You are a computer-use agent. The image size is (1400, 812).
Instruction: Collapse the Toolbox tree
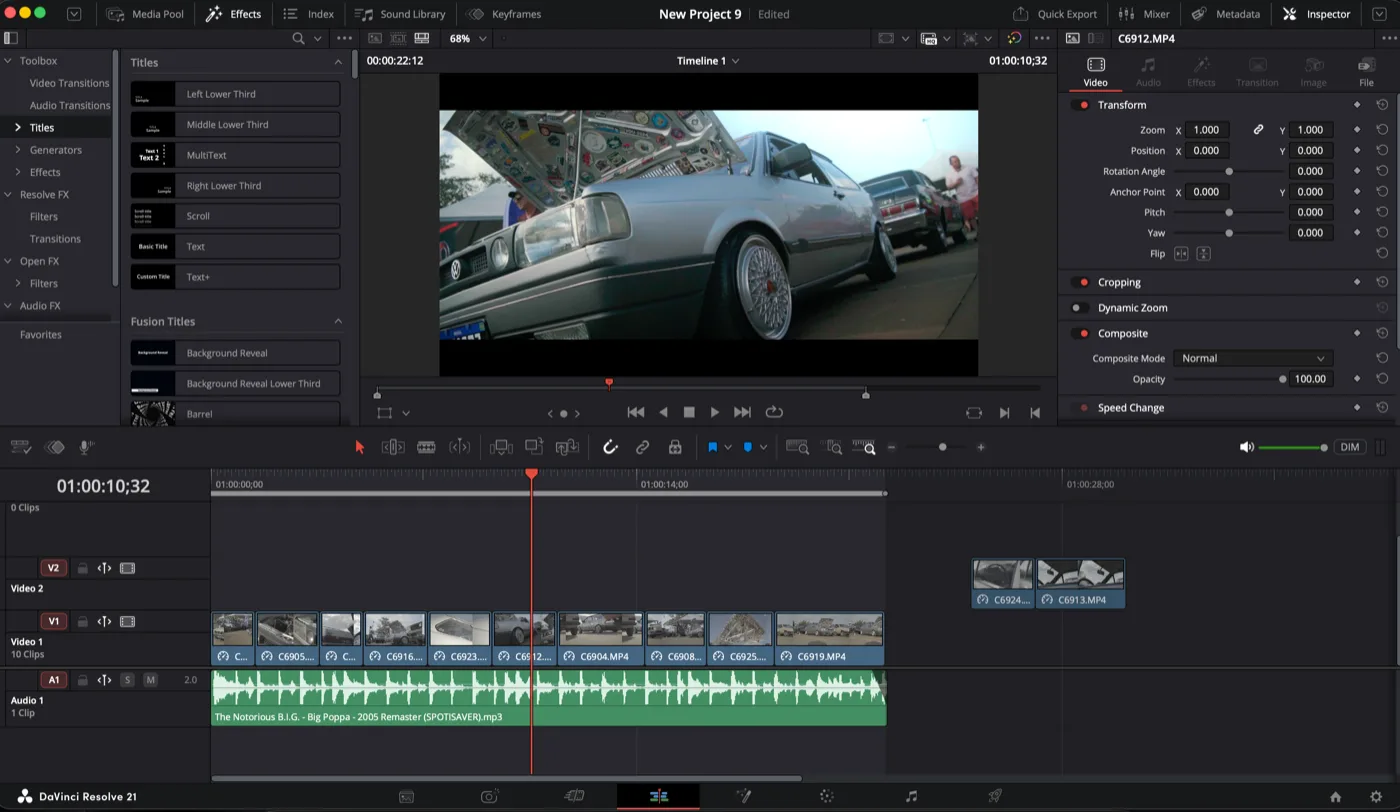(x=8, y=61)
